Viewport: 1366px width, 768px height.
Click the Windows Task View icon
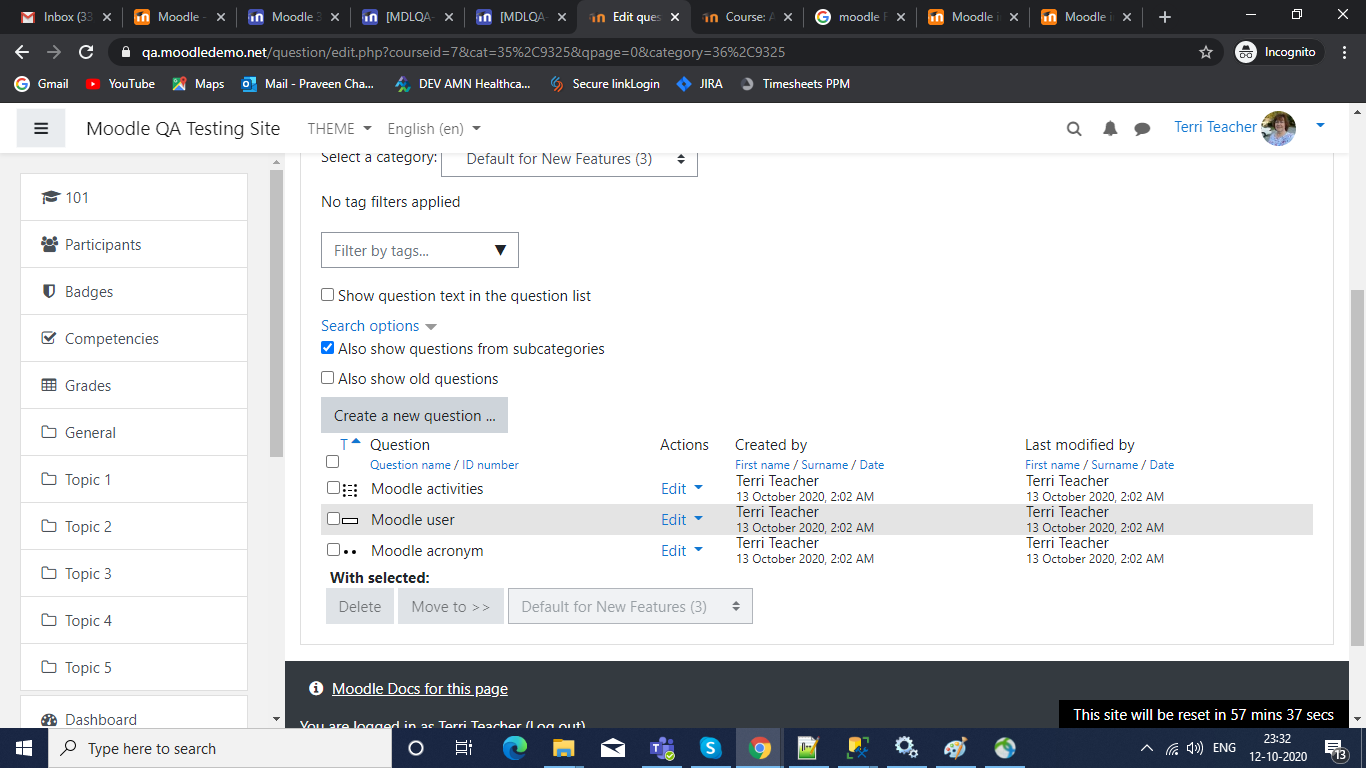(x=464, y=748)
